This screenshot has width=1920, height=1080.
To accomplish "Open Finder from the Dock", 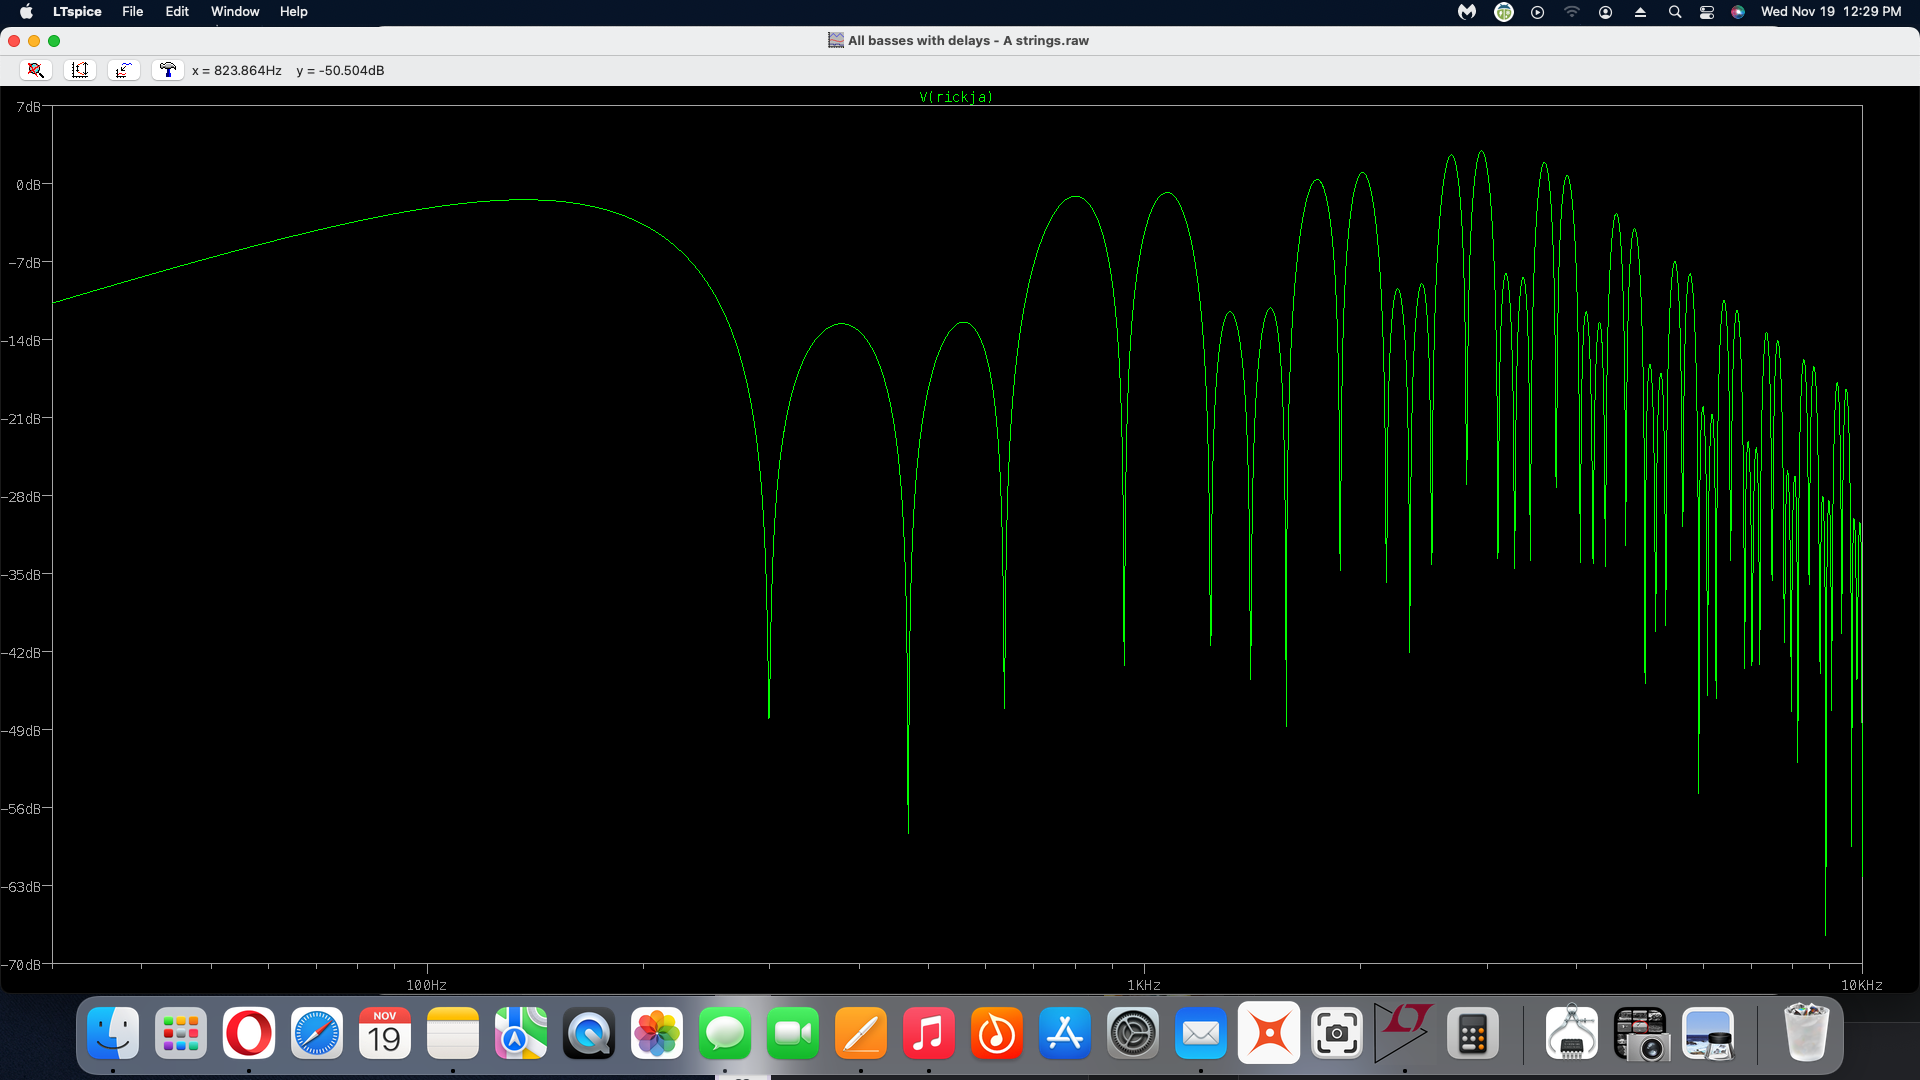I will tap(113, 1033).
